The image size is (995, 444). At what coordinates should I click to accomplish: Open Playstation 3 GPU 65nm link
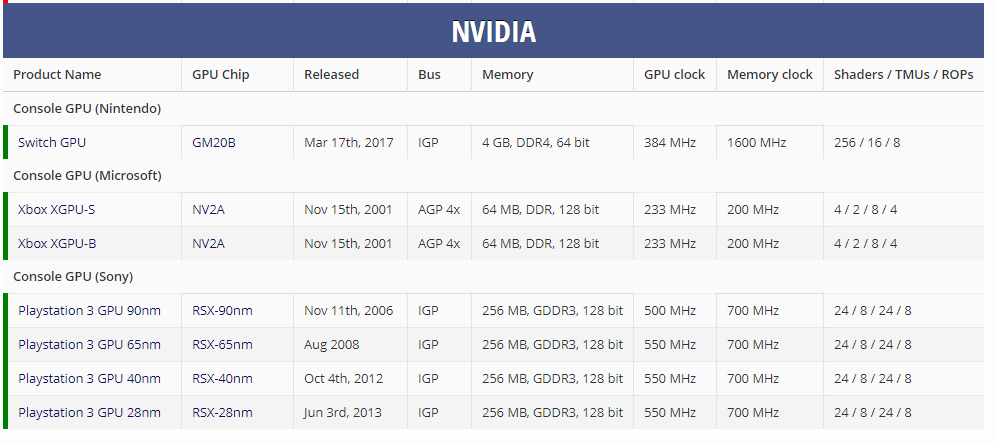coord(89,344)
